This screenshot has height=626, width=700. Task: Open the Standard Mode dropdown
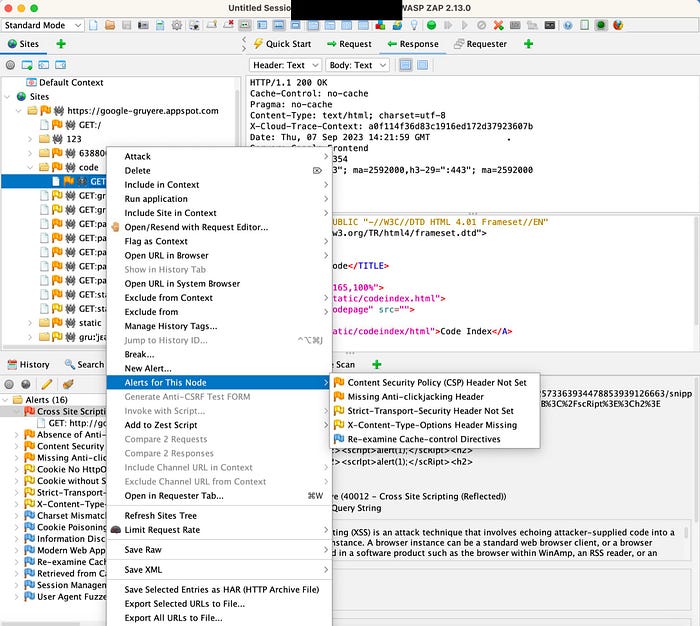tap(43, 25)
